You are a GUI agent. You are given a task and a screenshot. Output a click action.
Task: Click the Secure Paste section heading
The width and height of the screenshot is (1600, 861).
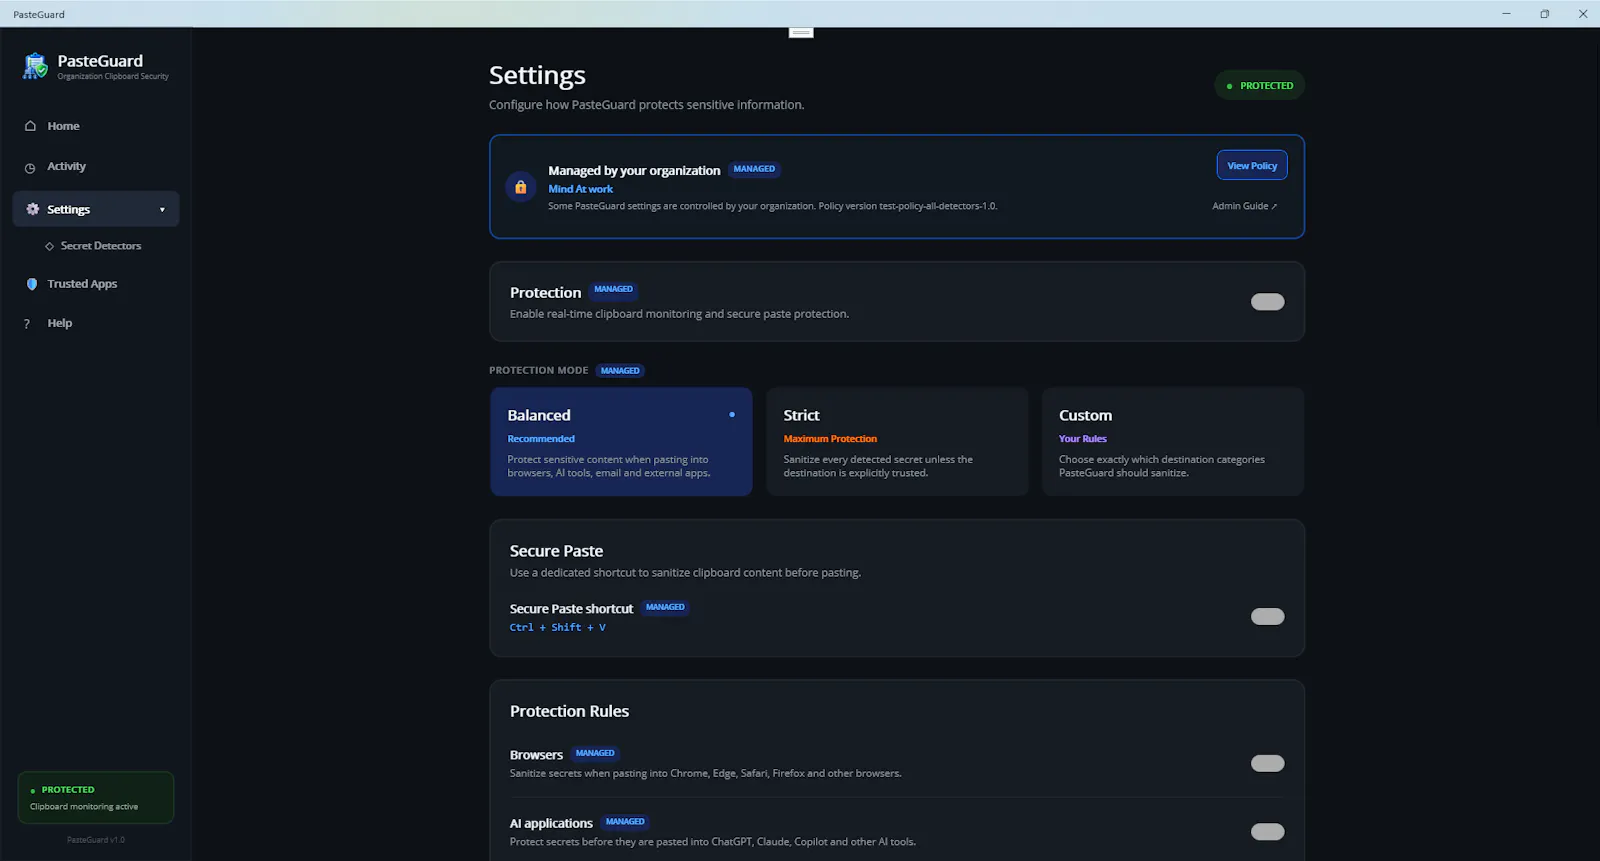pos(556,551)
